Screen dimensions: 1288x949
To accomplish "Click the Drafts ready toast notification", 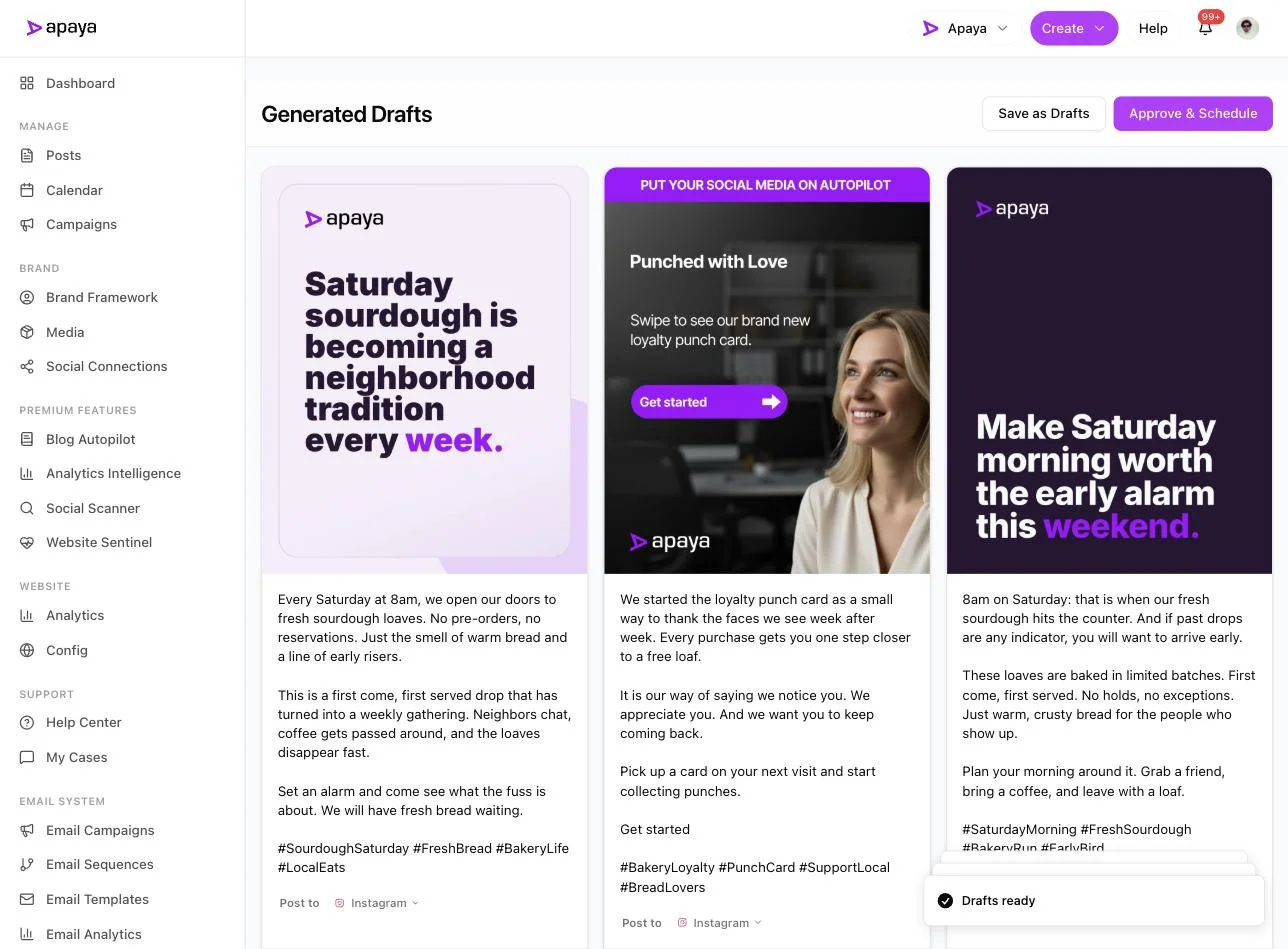I will click(1094, 900).
